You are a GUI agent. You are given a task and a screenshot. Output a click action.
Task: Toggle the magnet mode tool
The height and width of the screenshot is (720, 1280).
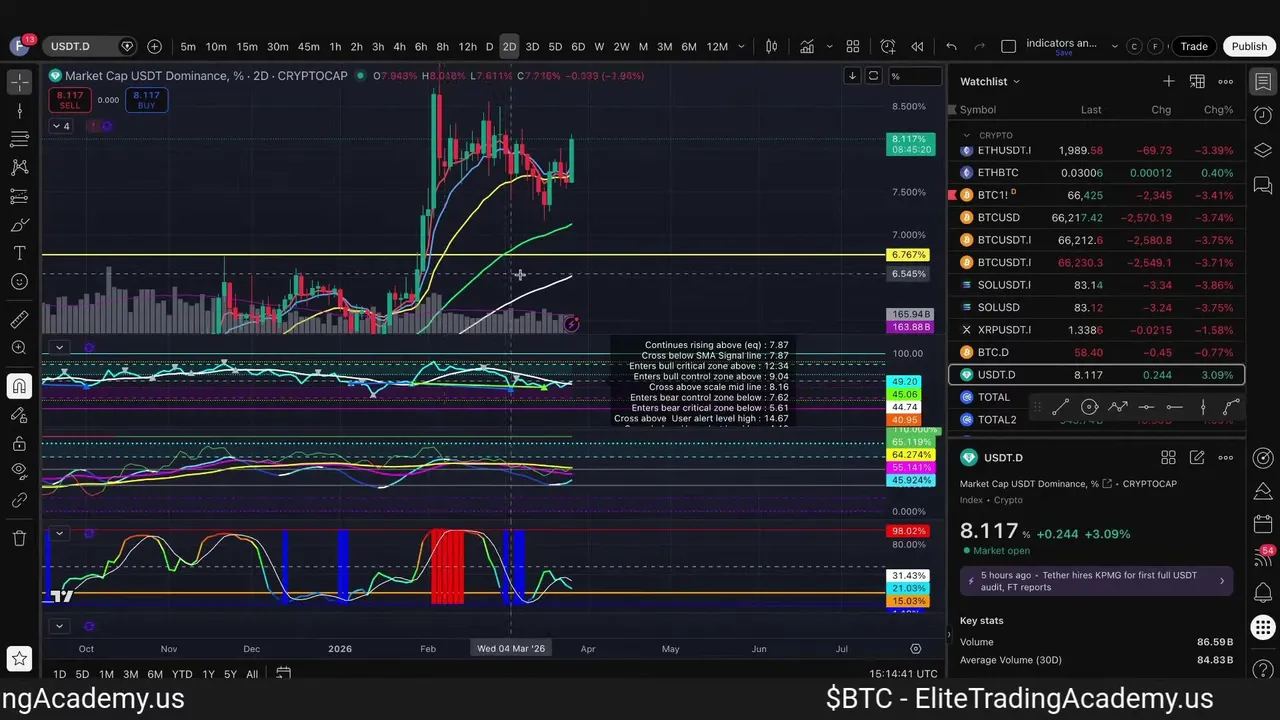[19, 386]
